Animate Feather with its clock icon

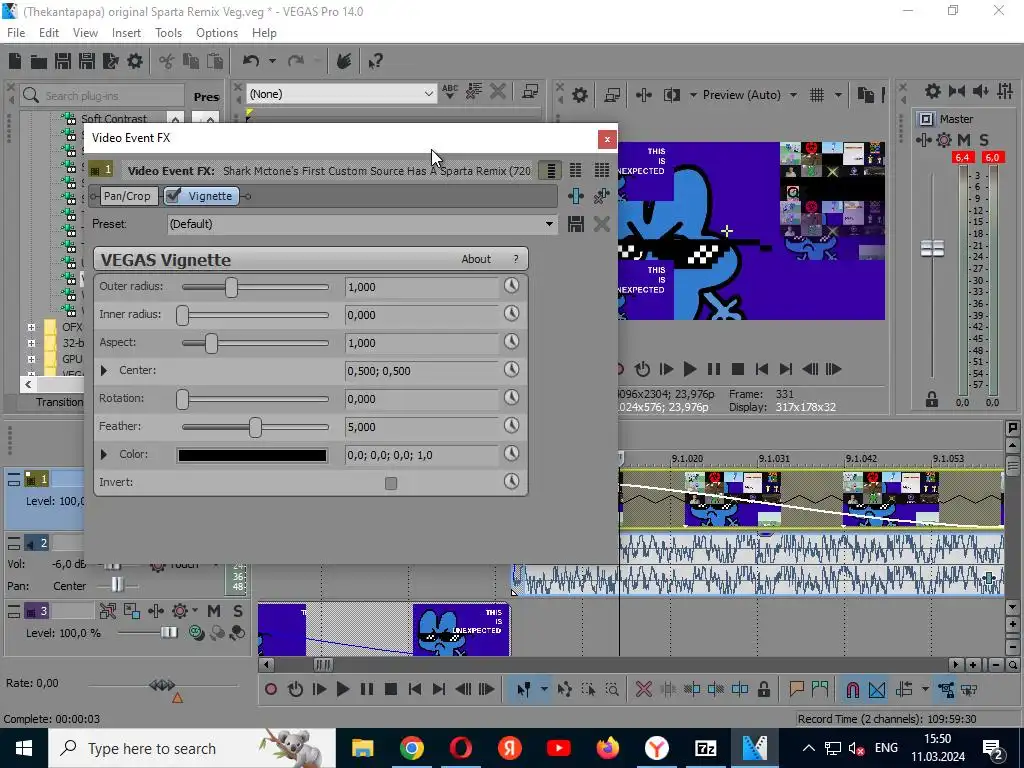pyautogui.click(x=511, y=426)
